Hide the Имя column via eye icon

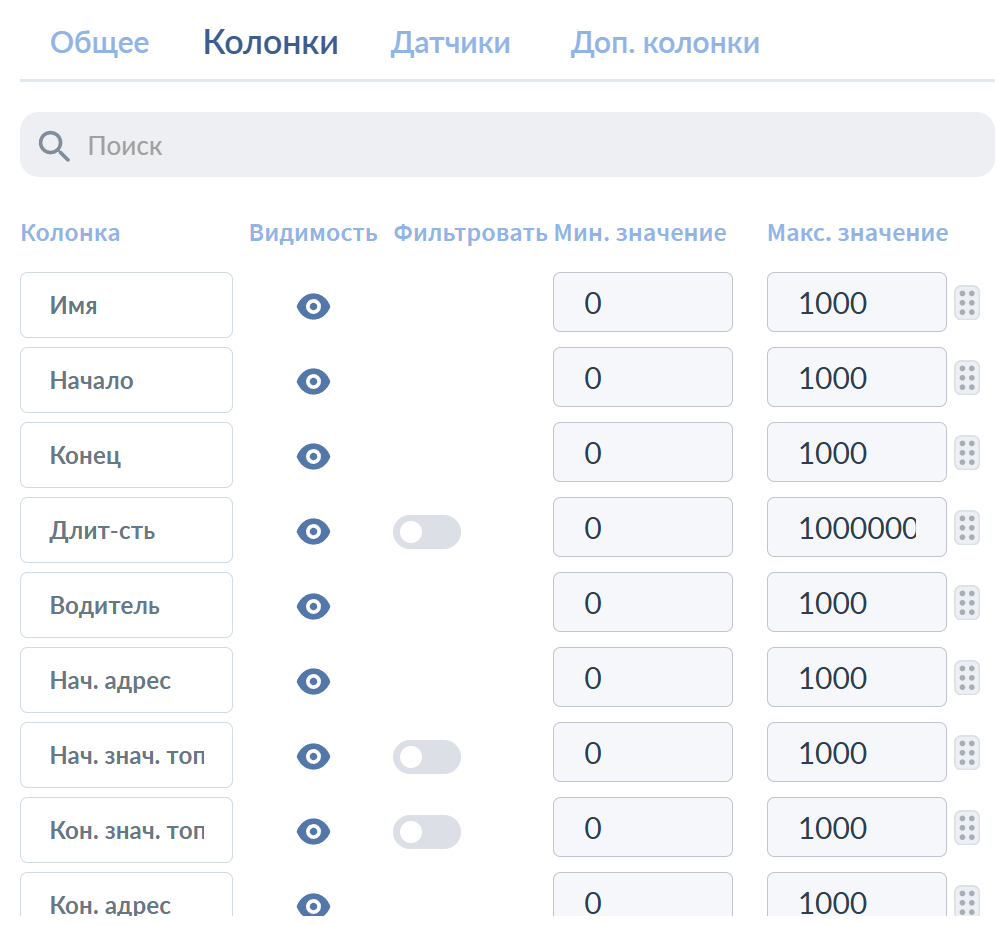[313, 306]
